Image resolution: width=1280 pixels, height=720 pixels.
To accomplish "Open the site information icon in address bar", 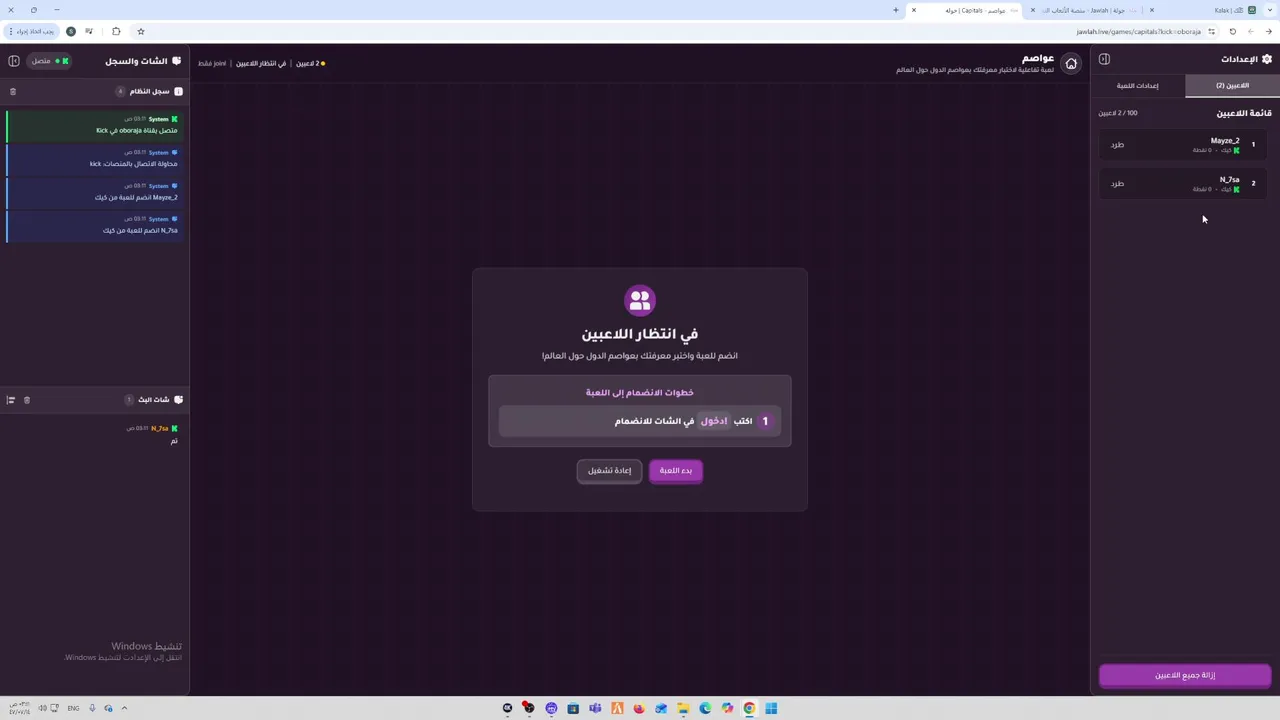I will click(x=1212, y=31).
